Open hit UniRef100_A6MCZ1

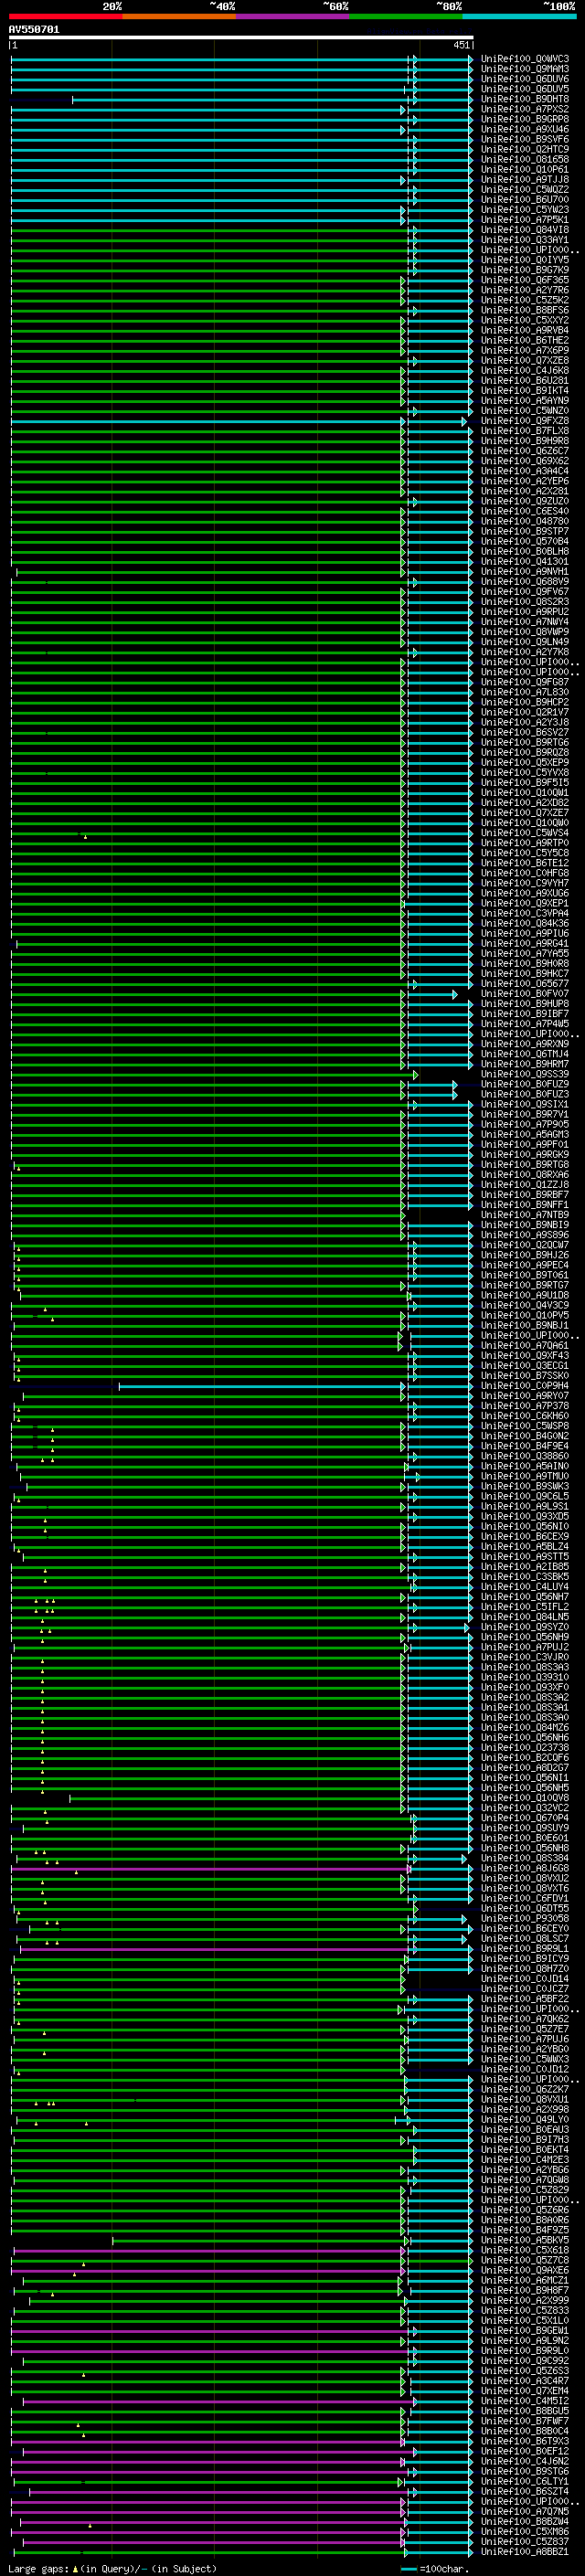[525, 2280]
